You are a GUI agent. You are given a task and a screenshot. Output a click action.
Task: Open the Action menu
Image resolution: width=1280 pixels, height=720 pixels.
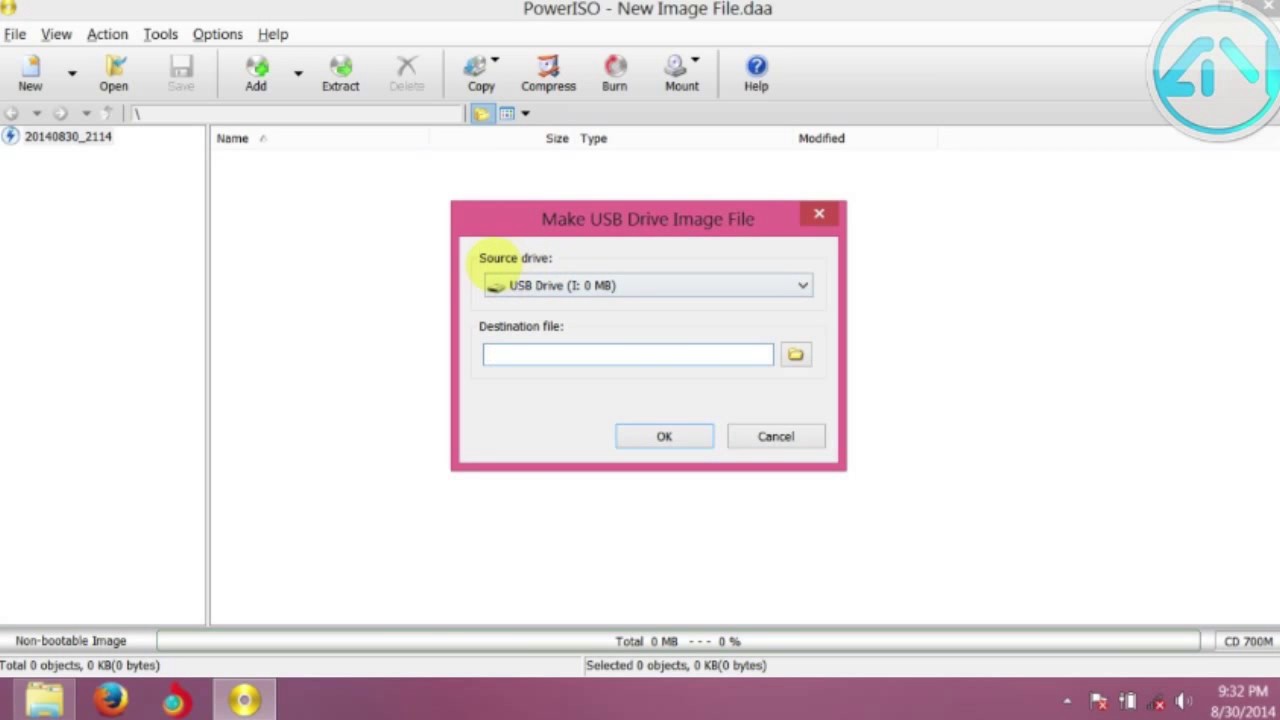tap(107, 34)
